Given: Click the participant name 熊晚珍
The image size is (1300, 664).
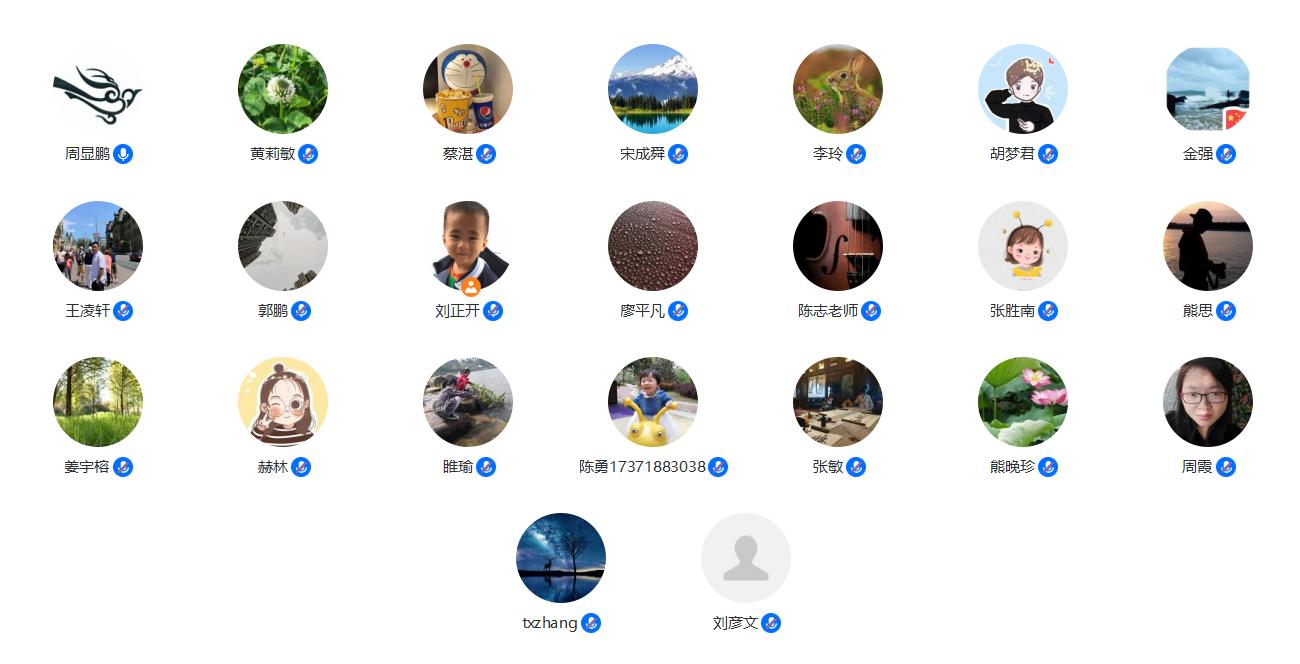Looking at the screenshot, I should (x=1012, y=467).
